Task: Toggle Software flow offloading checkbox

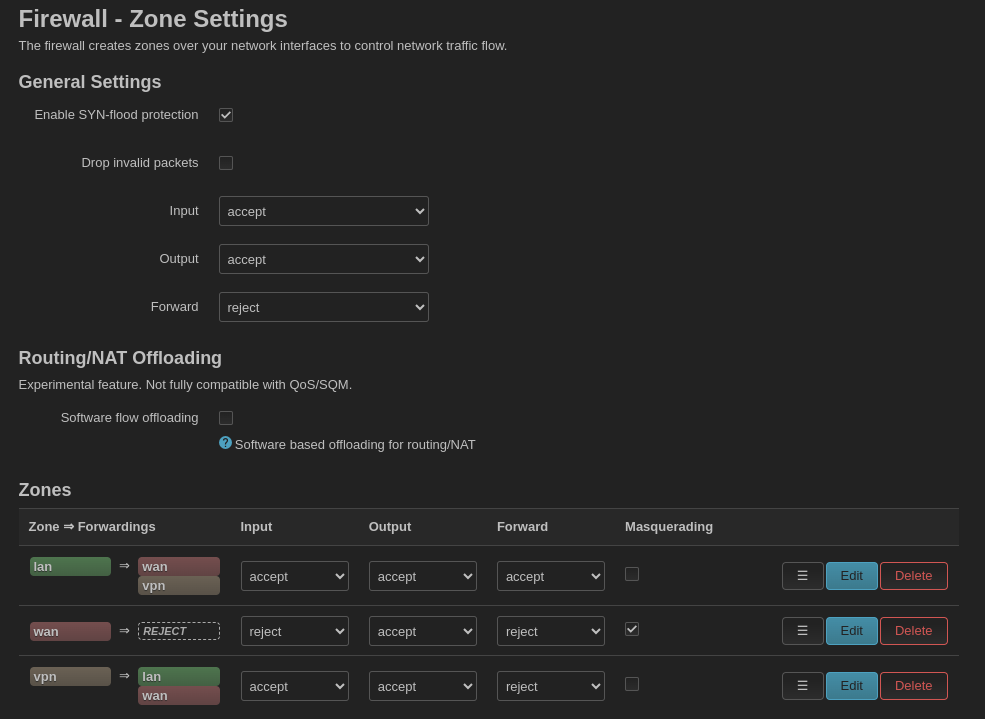Action: coord(226,418)
